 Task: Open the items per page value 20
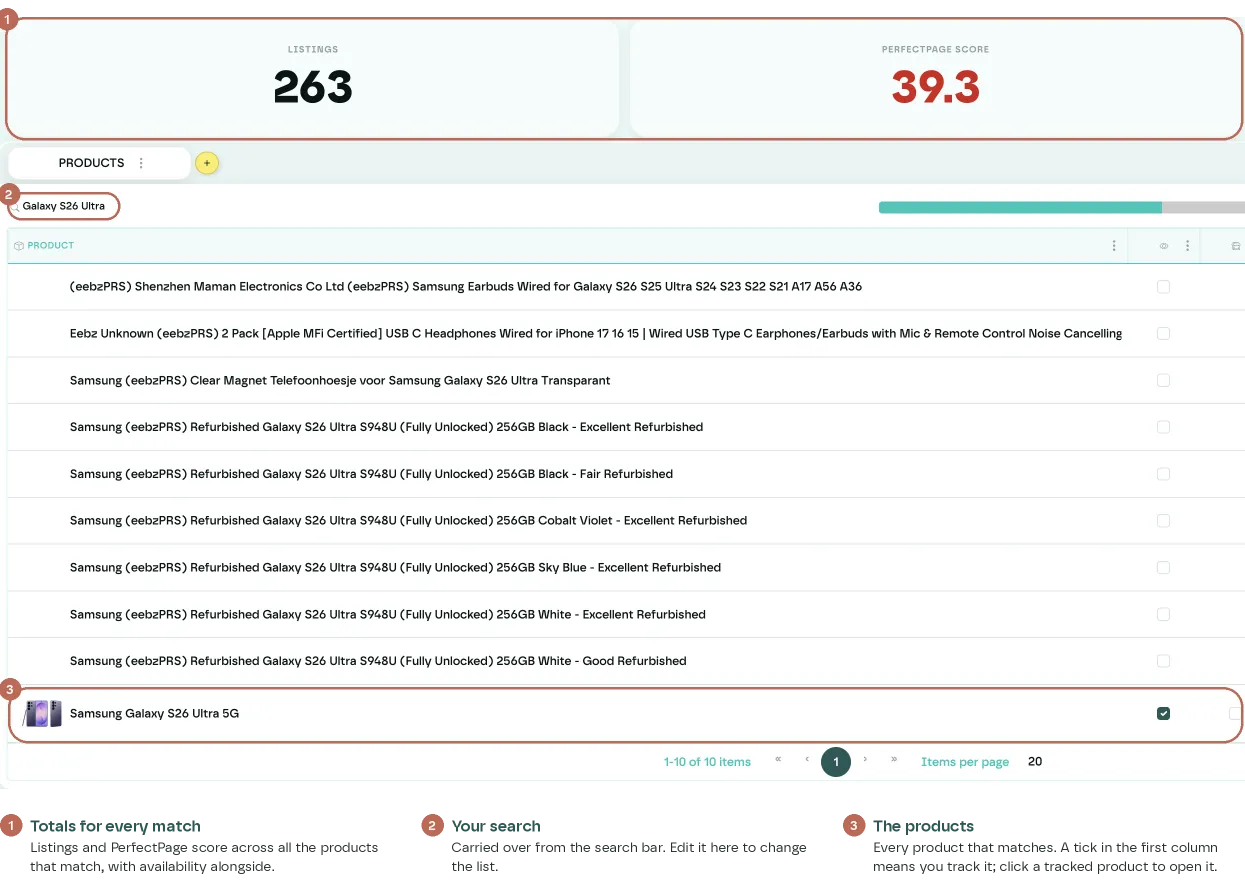click(x=1035, y=762)
